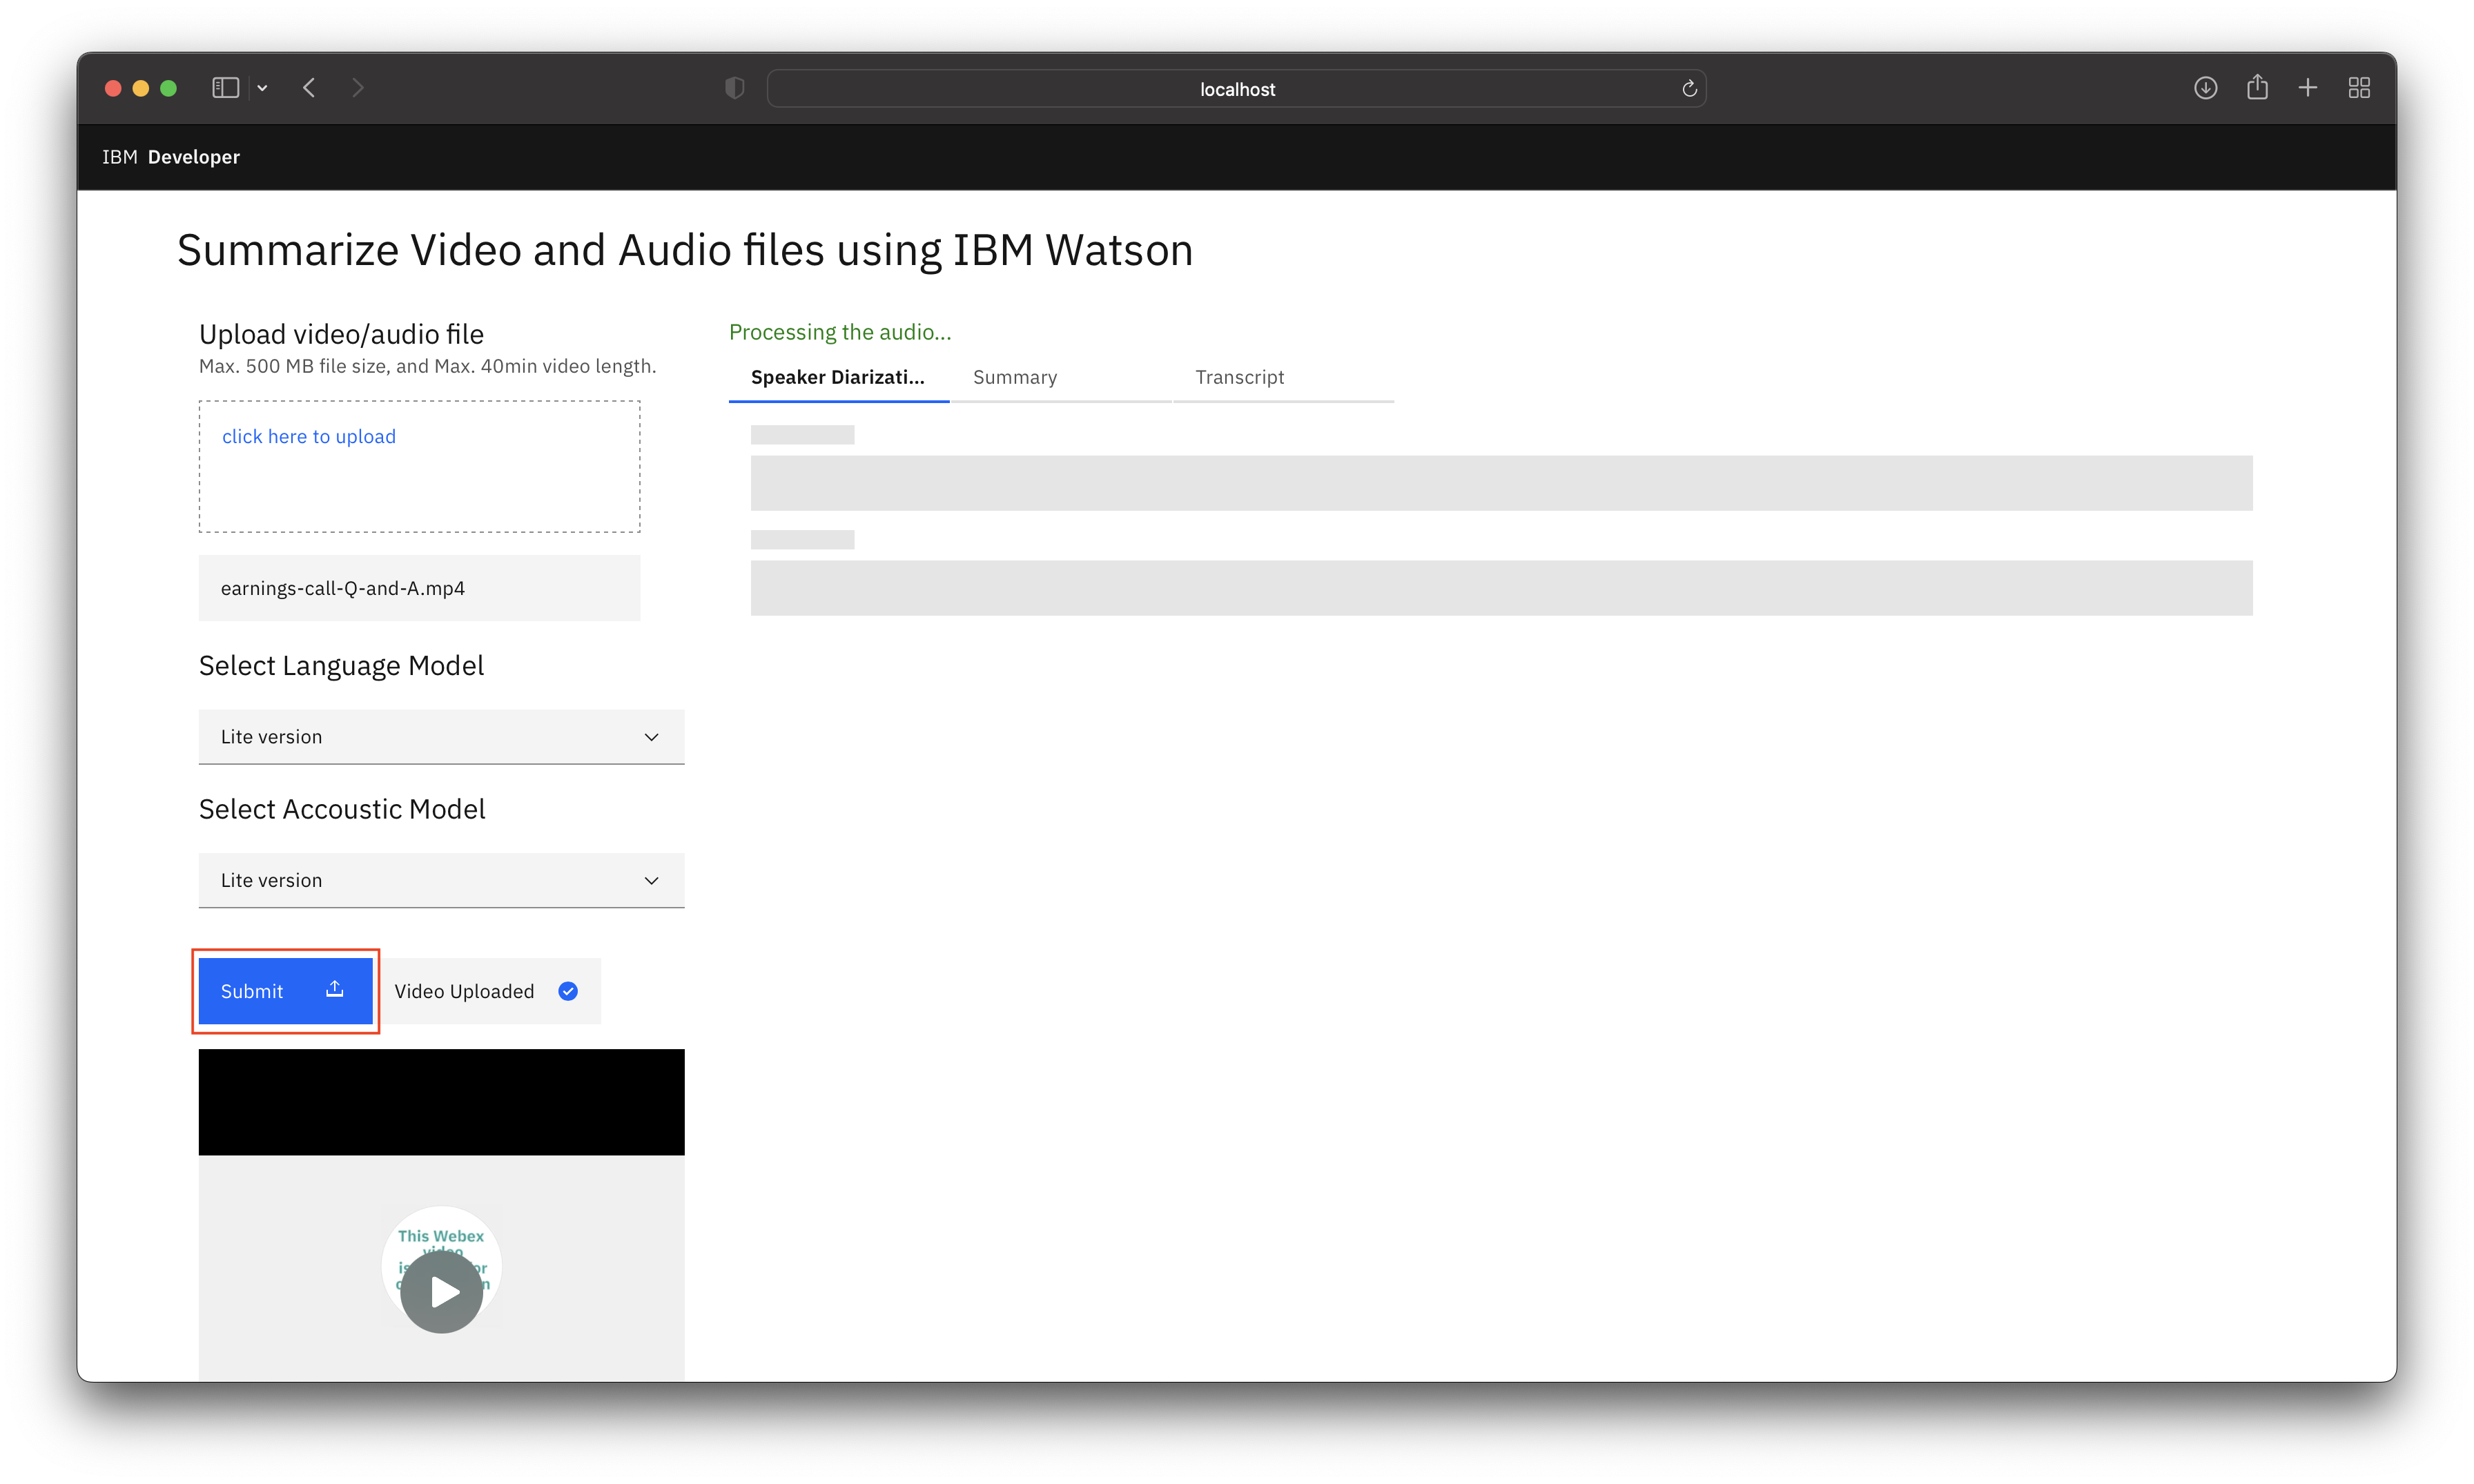Click the 'Processing the audio...' status text
Screen dimensions: 2474x1484
coord(840,332)
